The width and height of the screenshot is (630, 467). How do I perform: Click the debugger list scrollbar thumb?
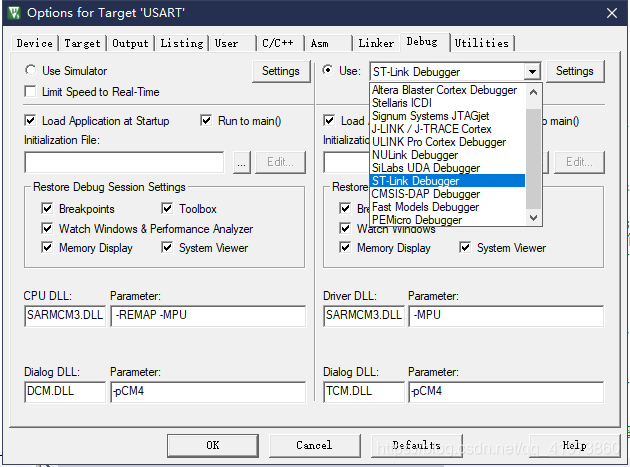coord(533,159)
